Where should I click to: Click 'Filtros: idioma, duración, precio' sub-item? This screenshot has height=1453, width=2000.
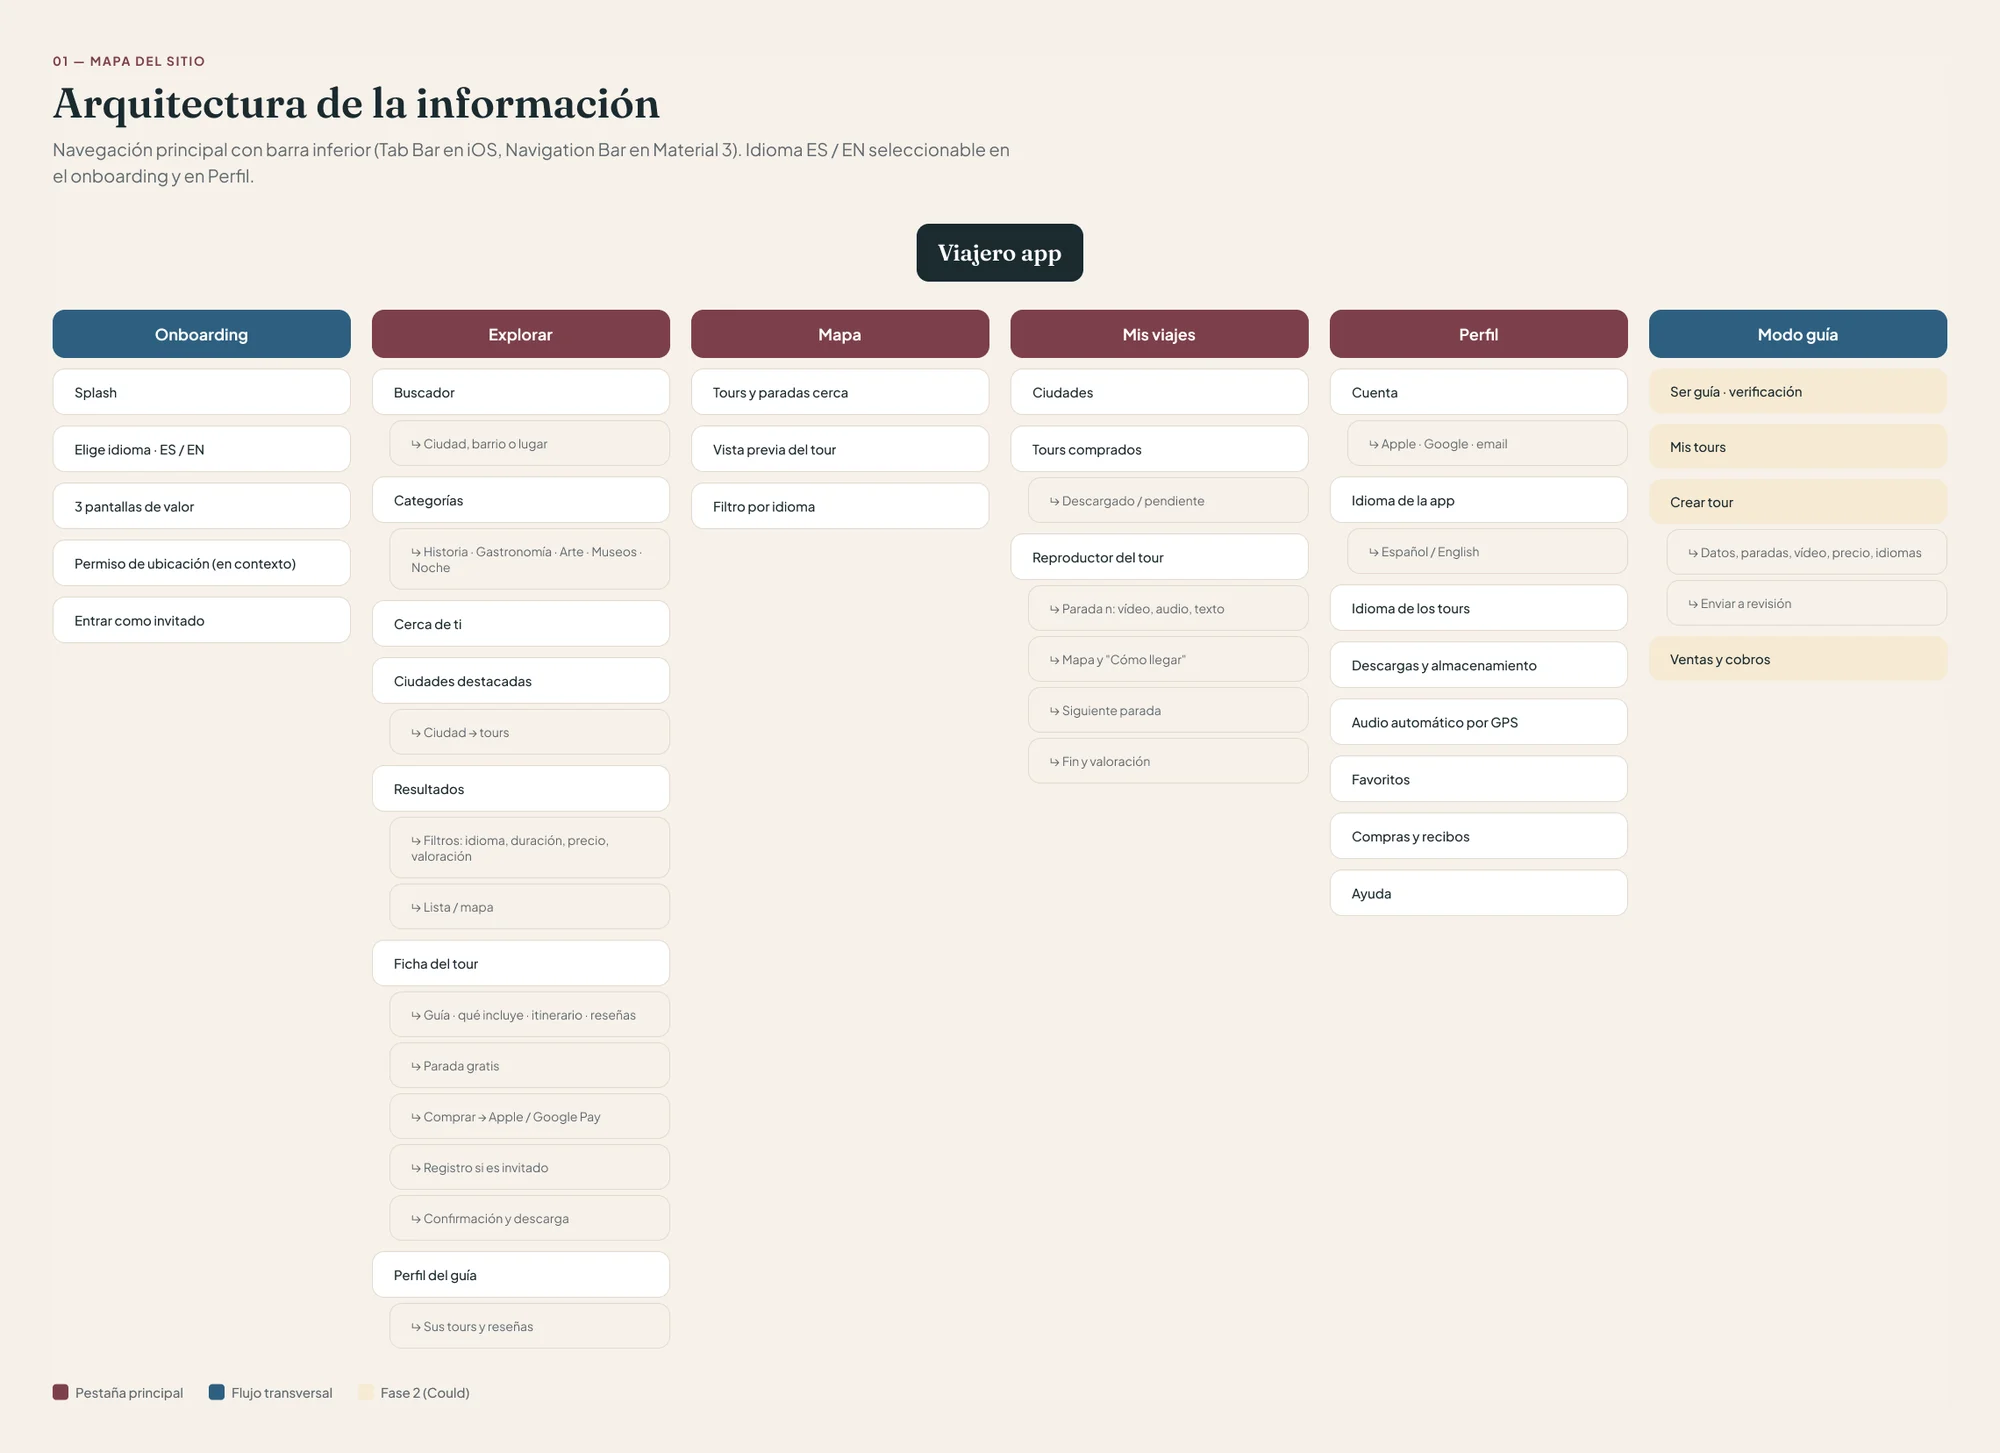click(529, 848)
